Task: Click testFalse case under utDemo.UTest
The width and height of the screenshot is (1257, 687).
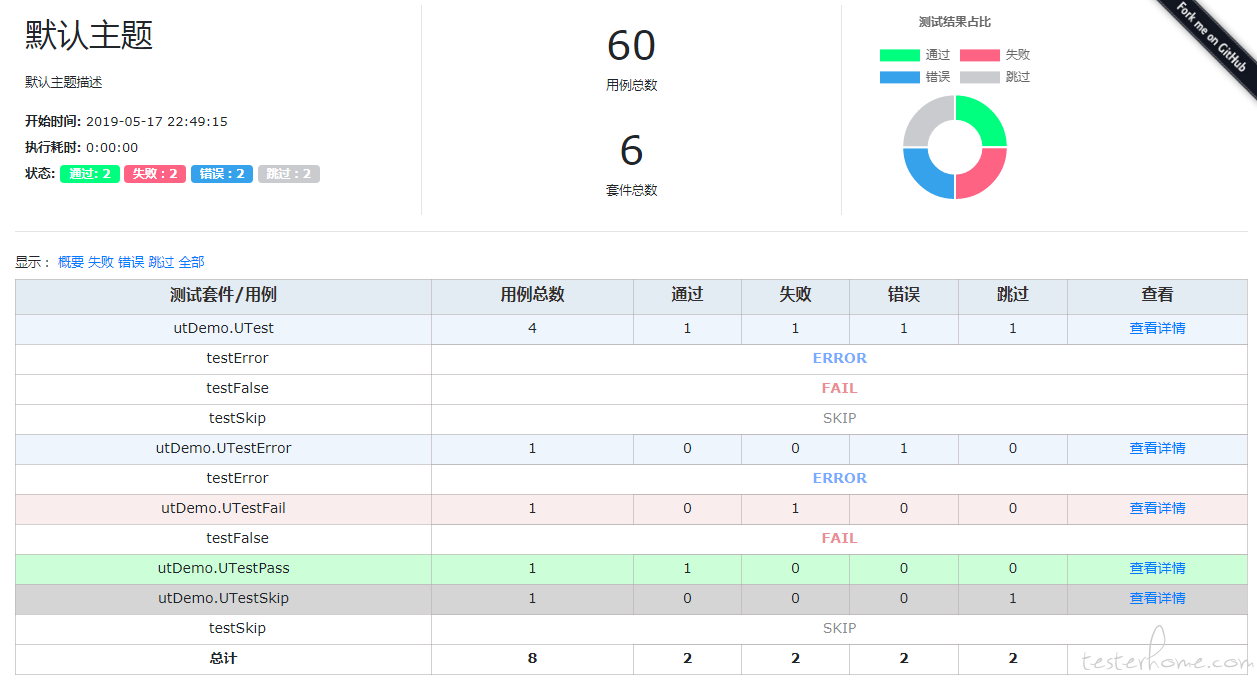Action: (237, 388)
